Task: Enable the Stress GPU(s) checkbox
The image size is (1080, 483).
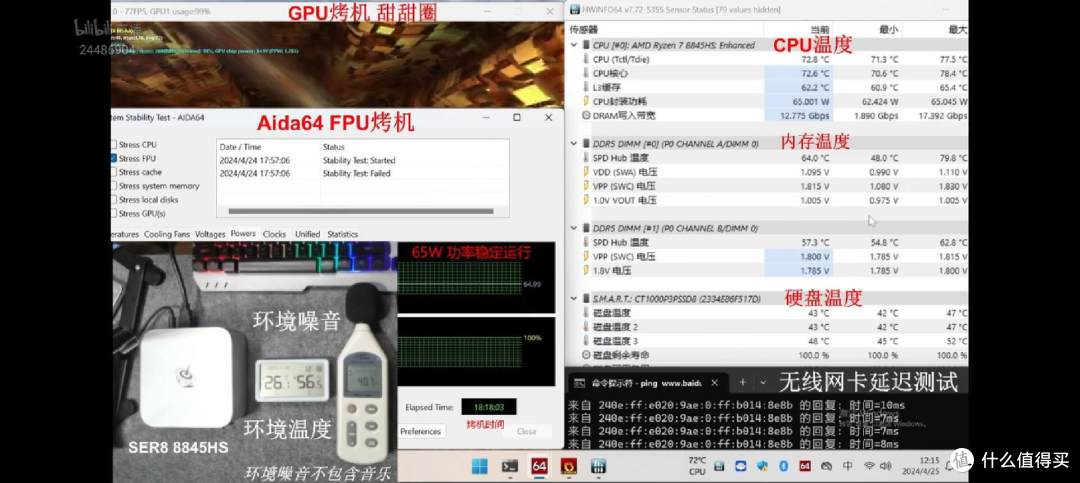Action: (x=113, y=214)
